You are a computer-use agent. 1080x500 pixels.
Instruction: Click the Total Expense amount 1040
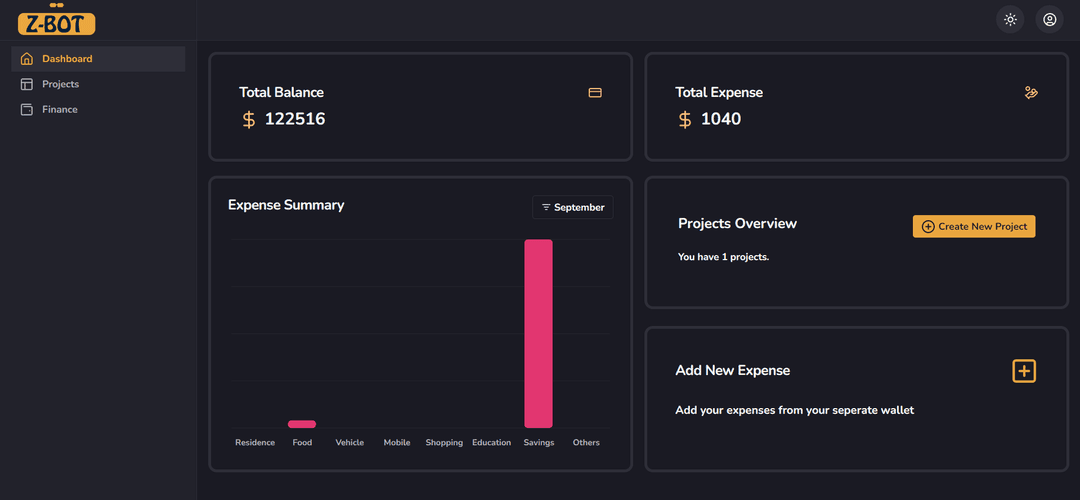tap(721, 119)
